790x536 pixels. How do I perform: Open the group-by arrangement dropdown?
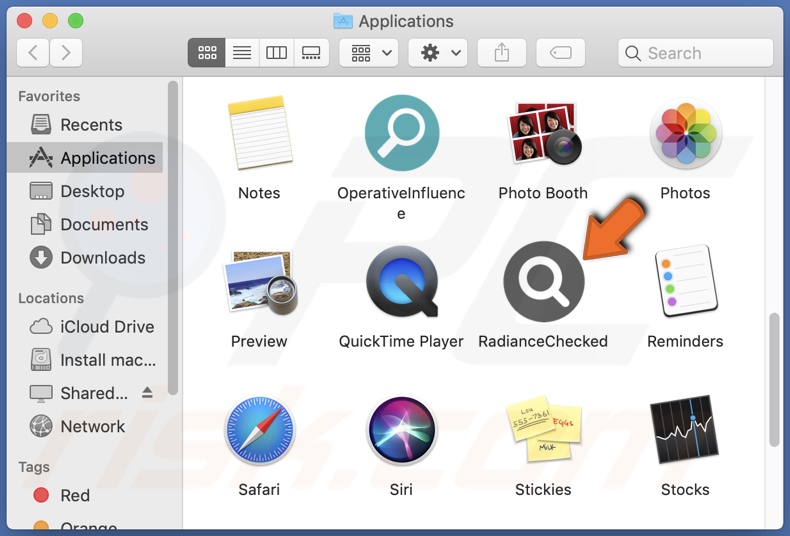(x=369, y=53)
